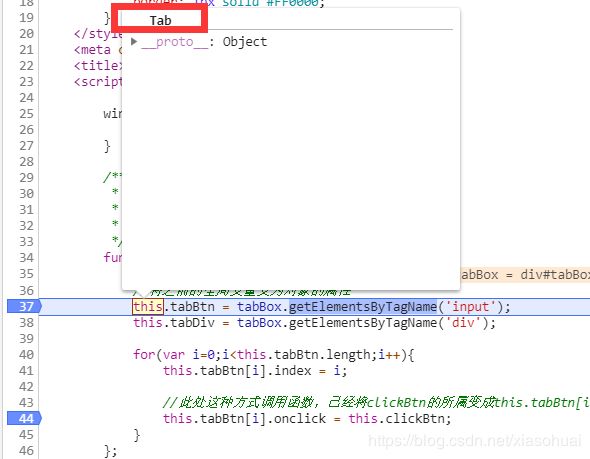Viewport: 590px width, 459px height.
Task: Click line number 40 in the gutter
Action: click(x=26, y=355)
